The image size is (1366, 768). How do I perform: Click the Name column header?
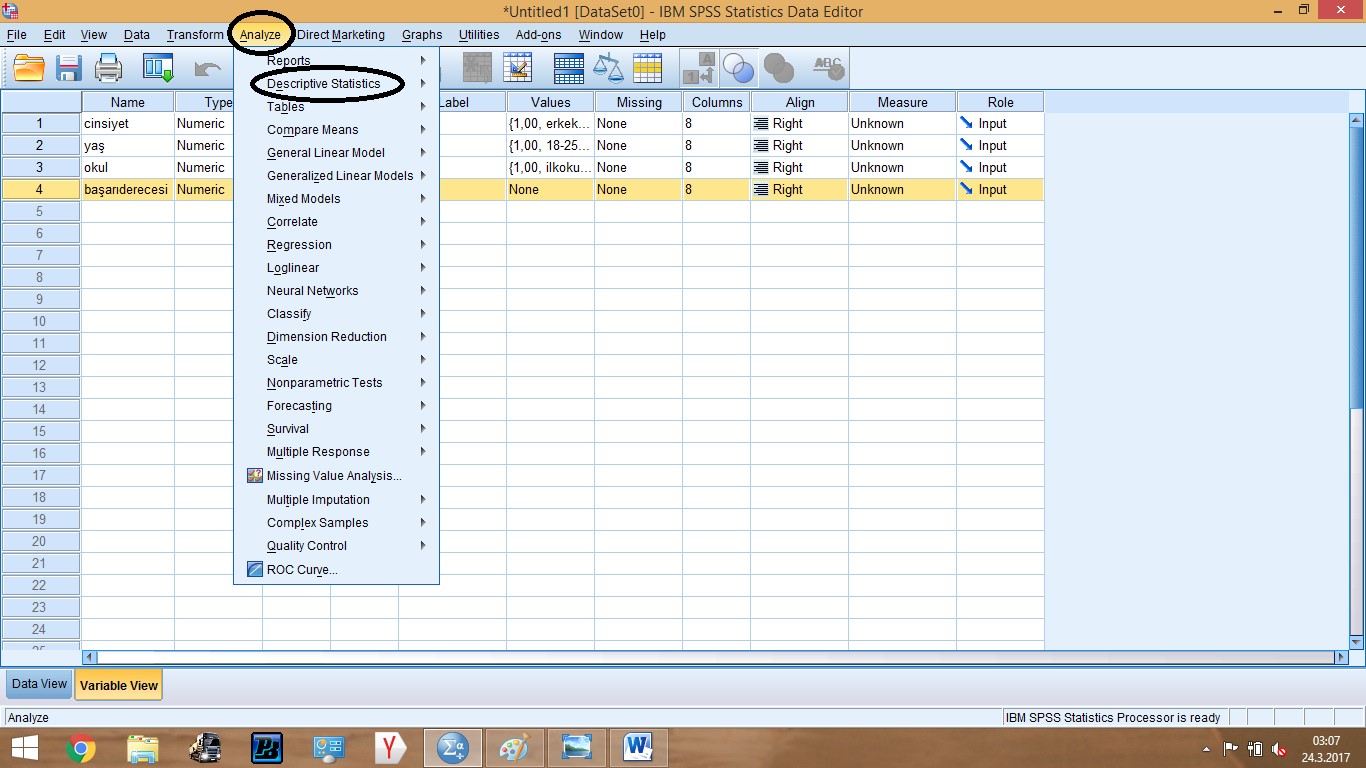(128, 102)
